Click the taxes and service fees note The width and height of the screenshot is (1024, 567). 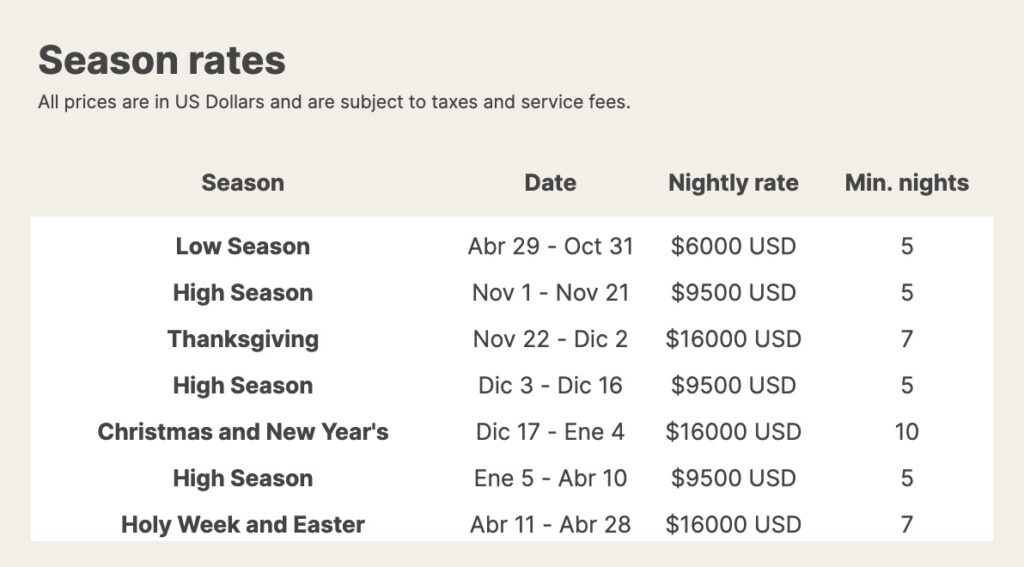[x=334, y=102]
